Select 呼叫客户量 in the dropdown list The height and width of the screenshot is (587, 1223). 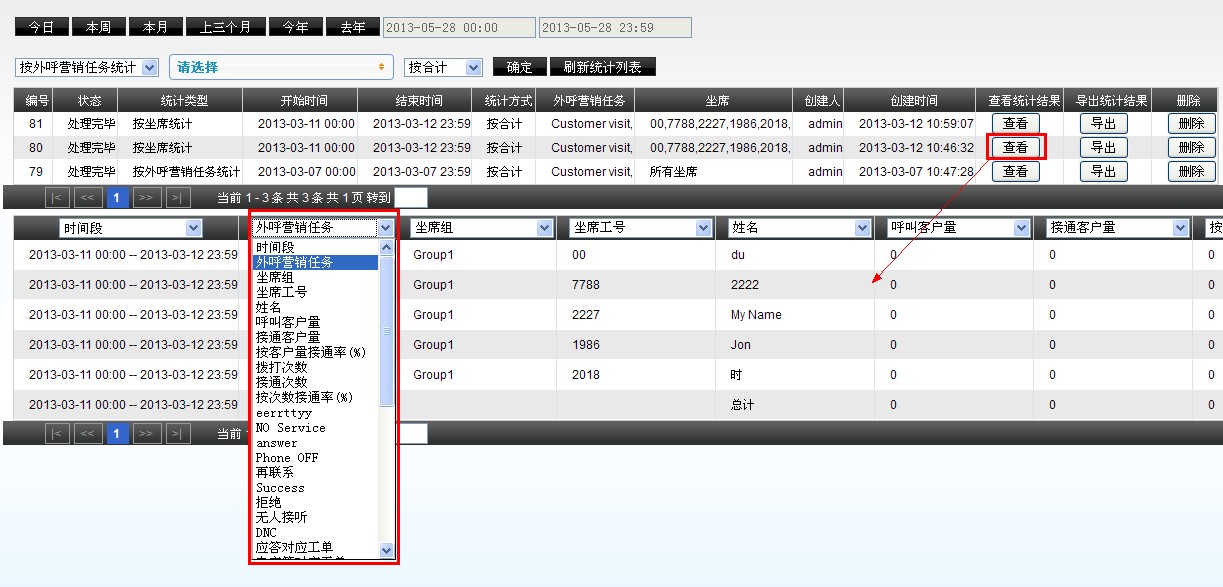288,323
